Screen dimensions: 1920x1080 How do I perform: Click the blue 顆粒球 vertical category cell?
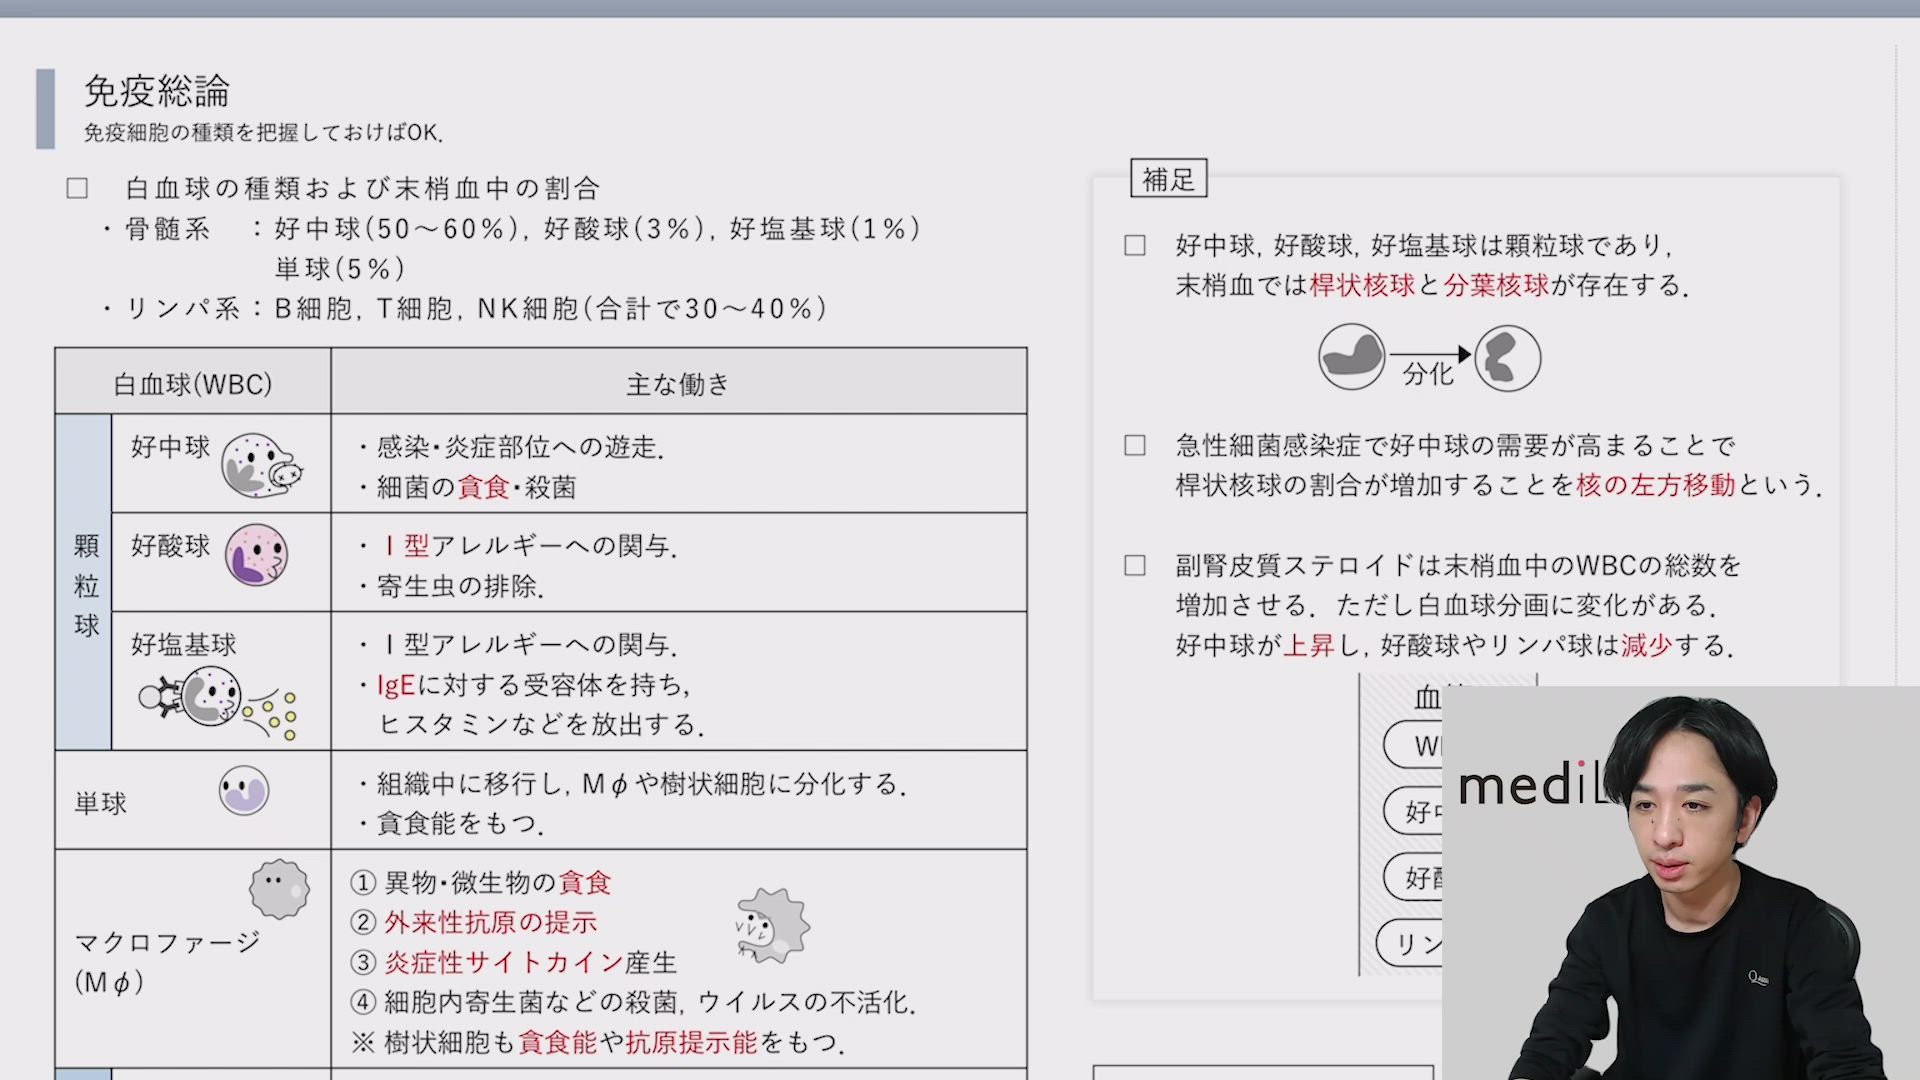click(85, 583)
